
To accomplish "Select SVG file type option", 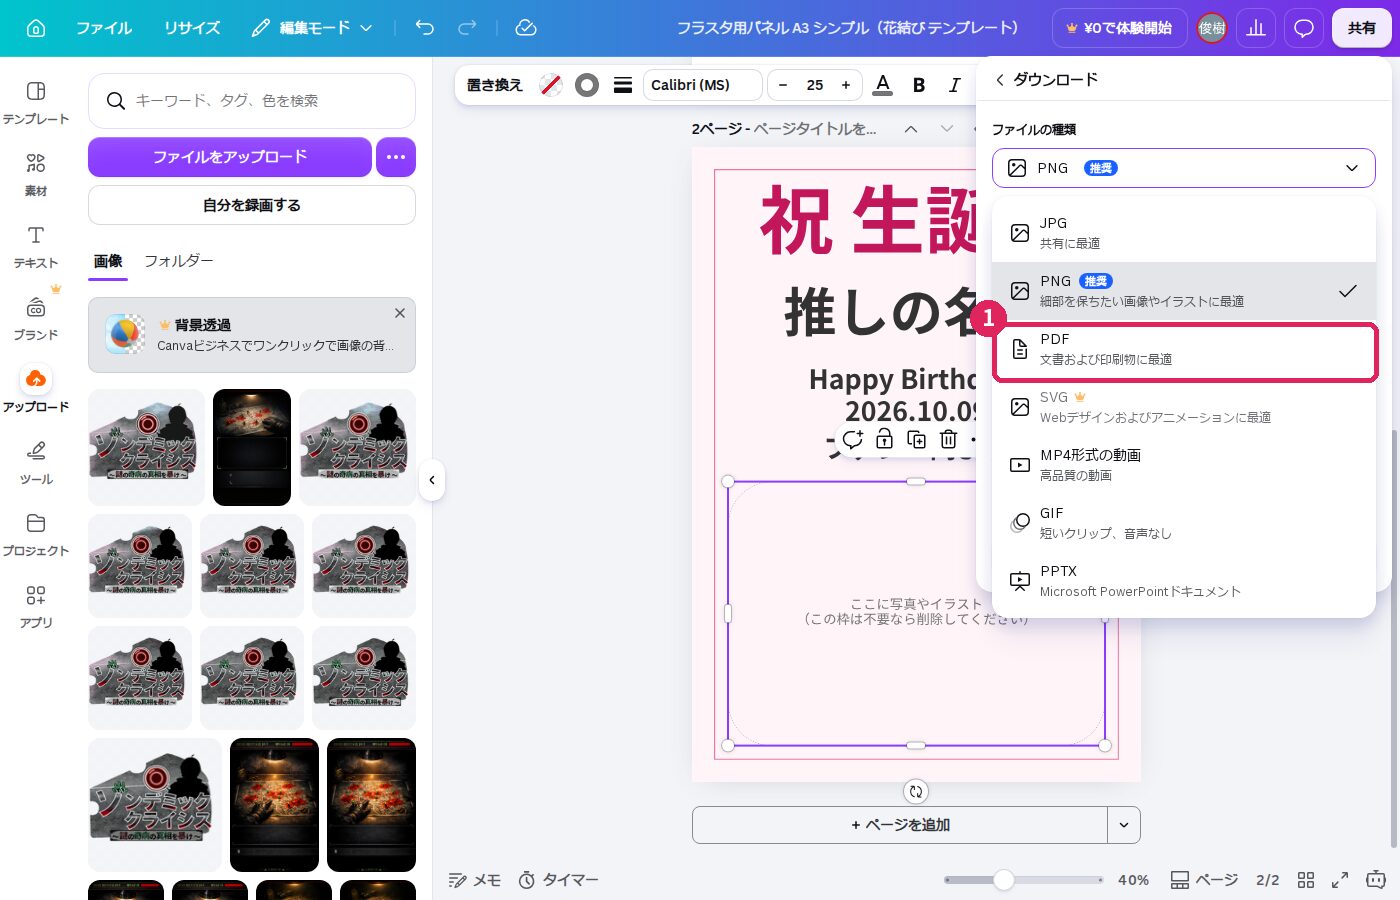I will pyautogui.click(x=1184, y=407).
